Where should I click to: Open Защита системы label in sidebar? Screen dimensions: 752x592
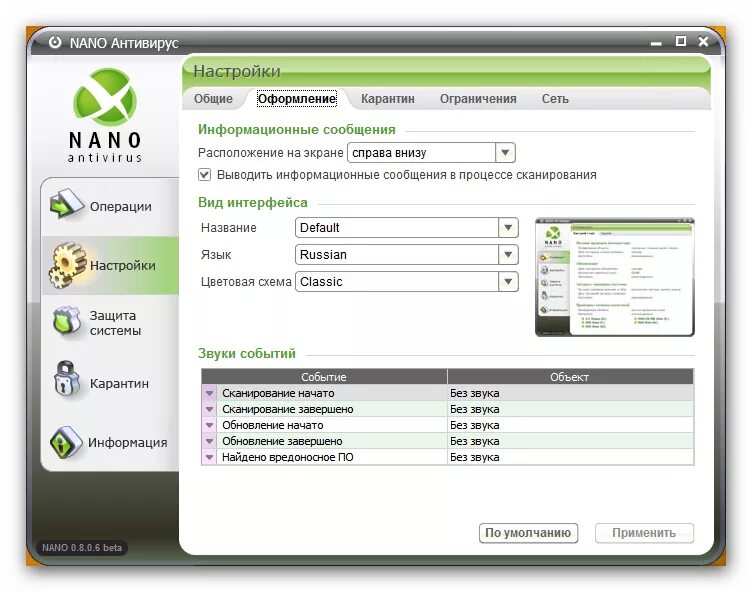[x=115, y=323]
